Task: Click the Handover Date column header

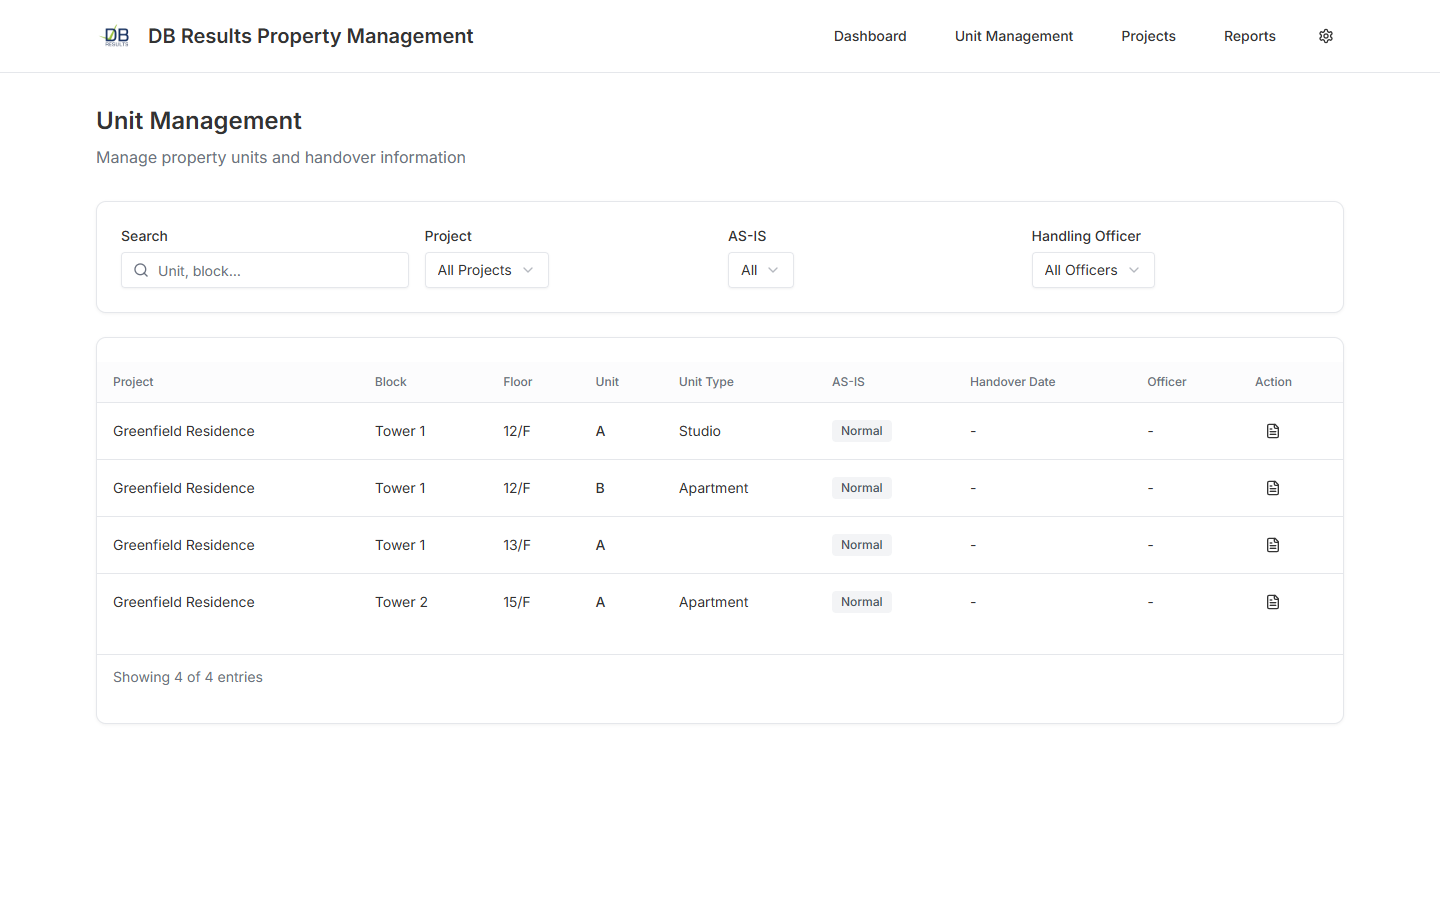Action: click(x=1013, y=382)
